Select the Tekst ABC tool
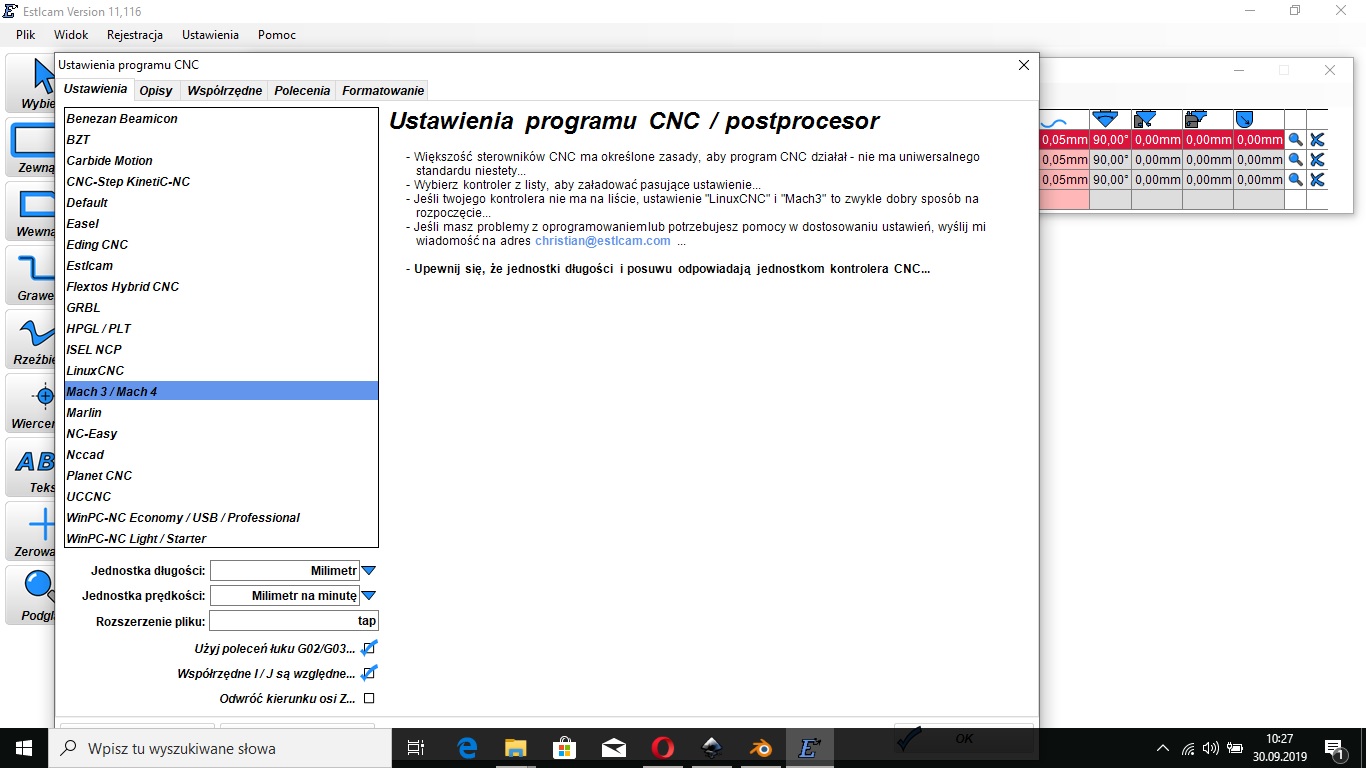The width and height of the screenshot is (1366, 768). (x=31, y=467)
